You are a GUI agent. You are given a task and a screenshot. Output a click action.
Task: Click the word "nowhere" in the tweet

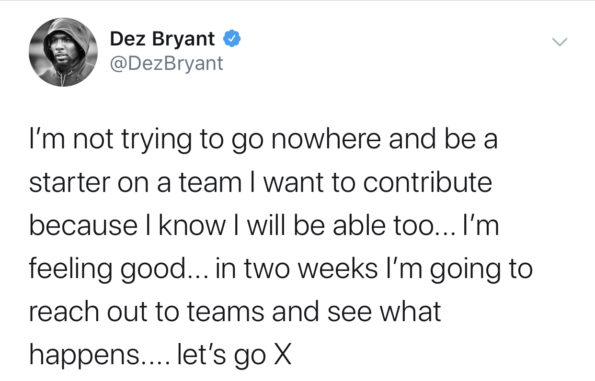click(x=326, y=139)
